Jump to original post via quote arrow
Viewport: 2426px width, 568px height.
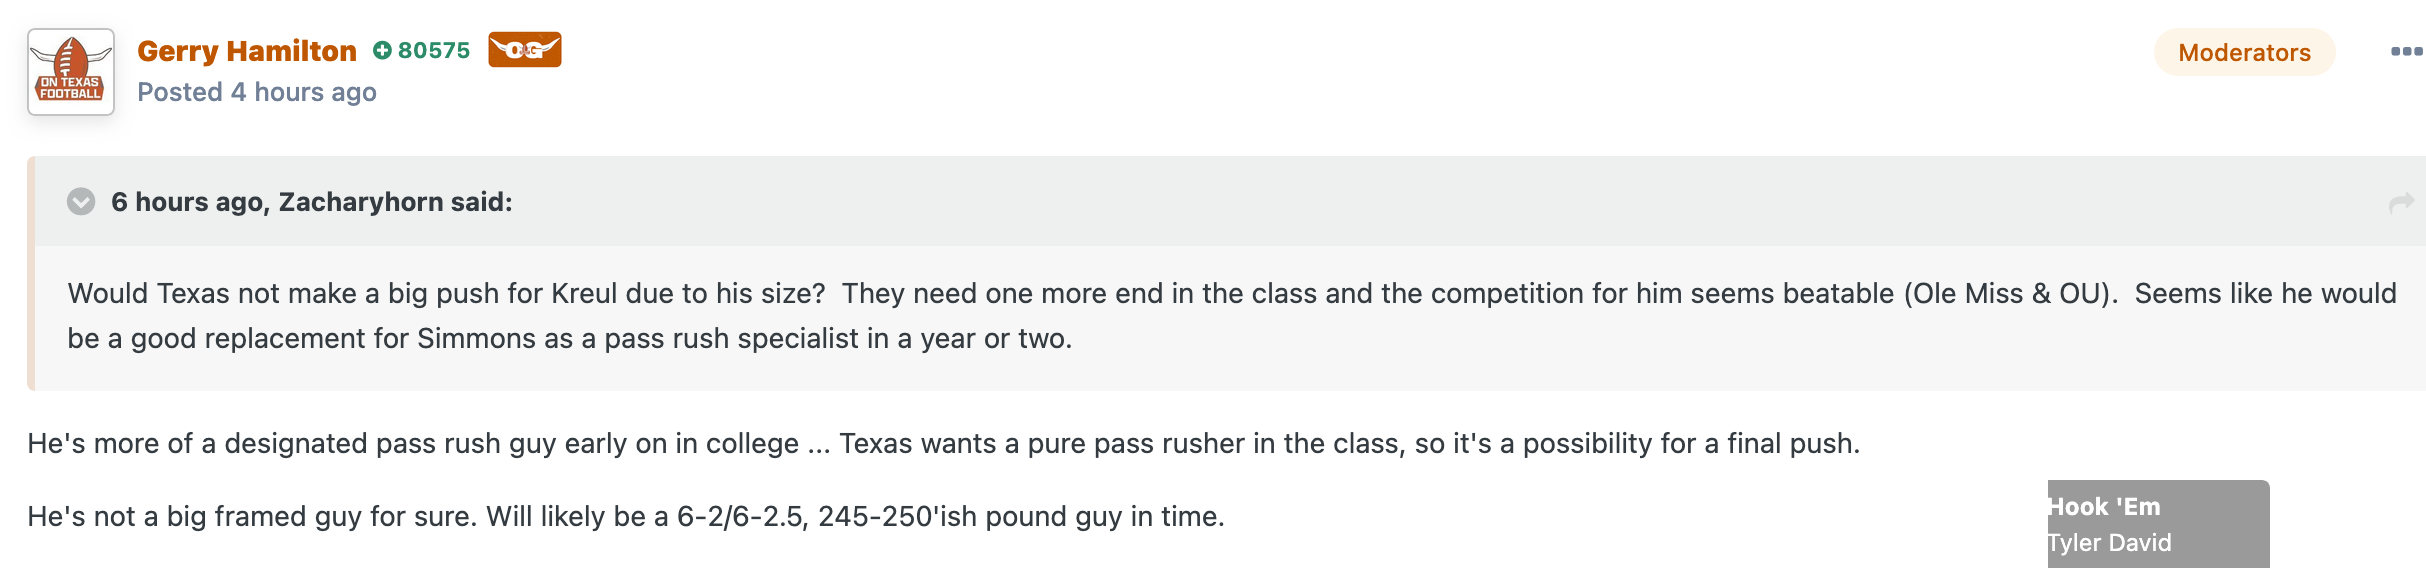[2401, 203]
